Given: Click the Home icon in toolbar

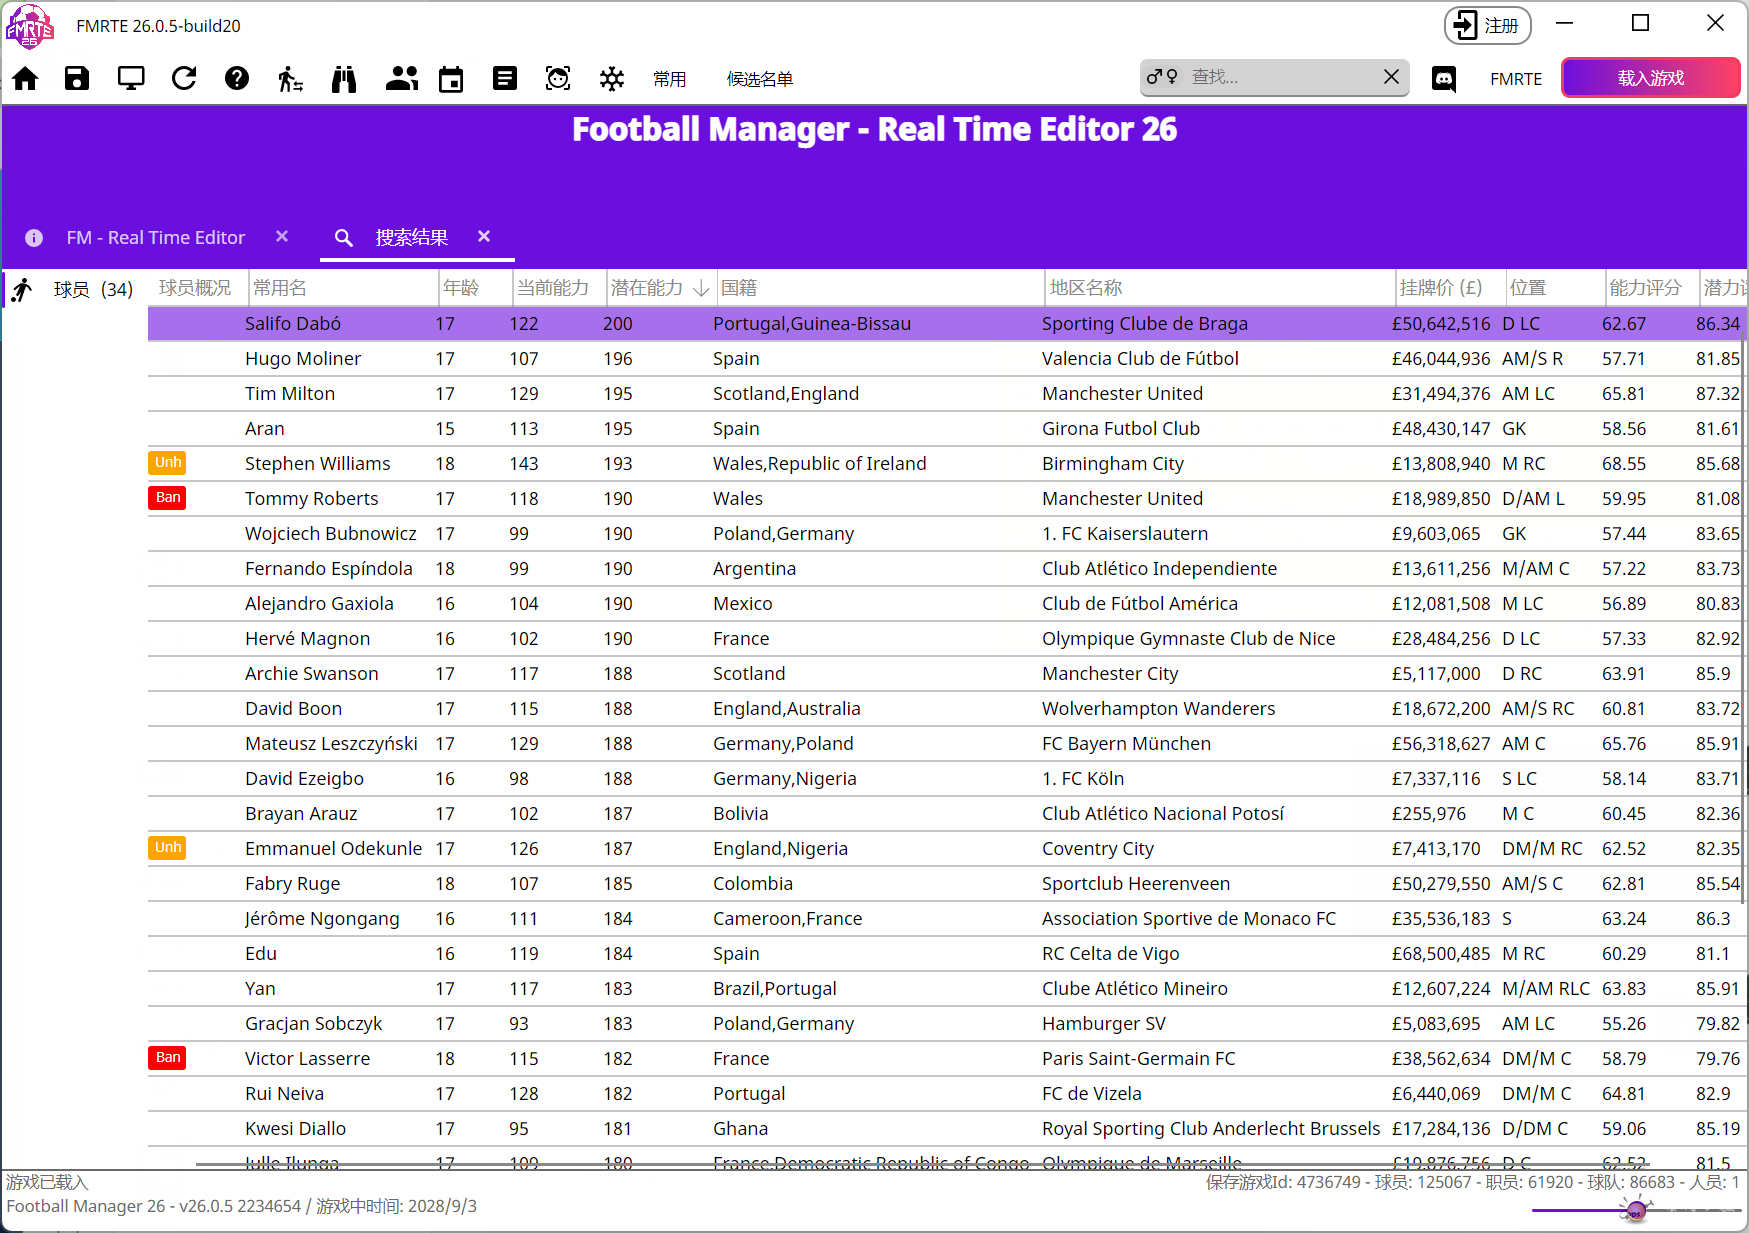Looking at the screenshot, I should pos(26,79).
